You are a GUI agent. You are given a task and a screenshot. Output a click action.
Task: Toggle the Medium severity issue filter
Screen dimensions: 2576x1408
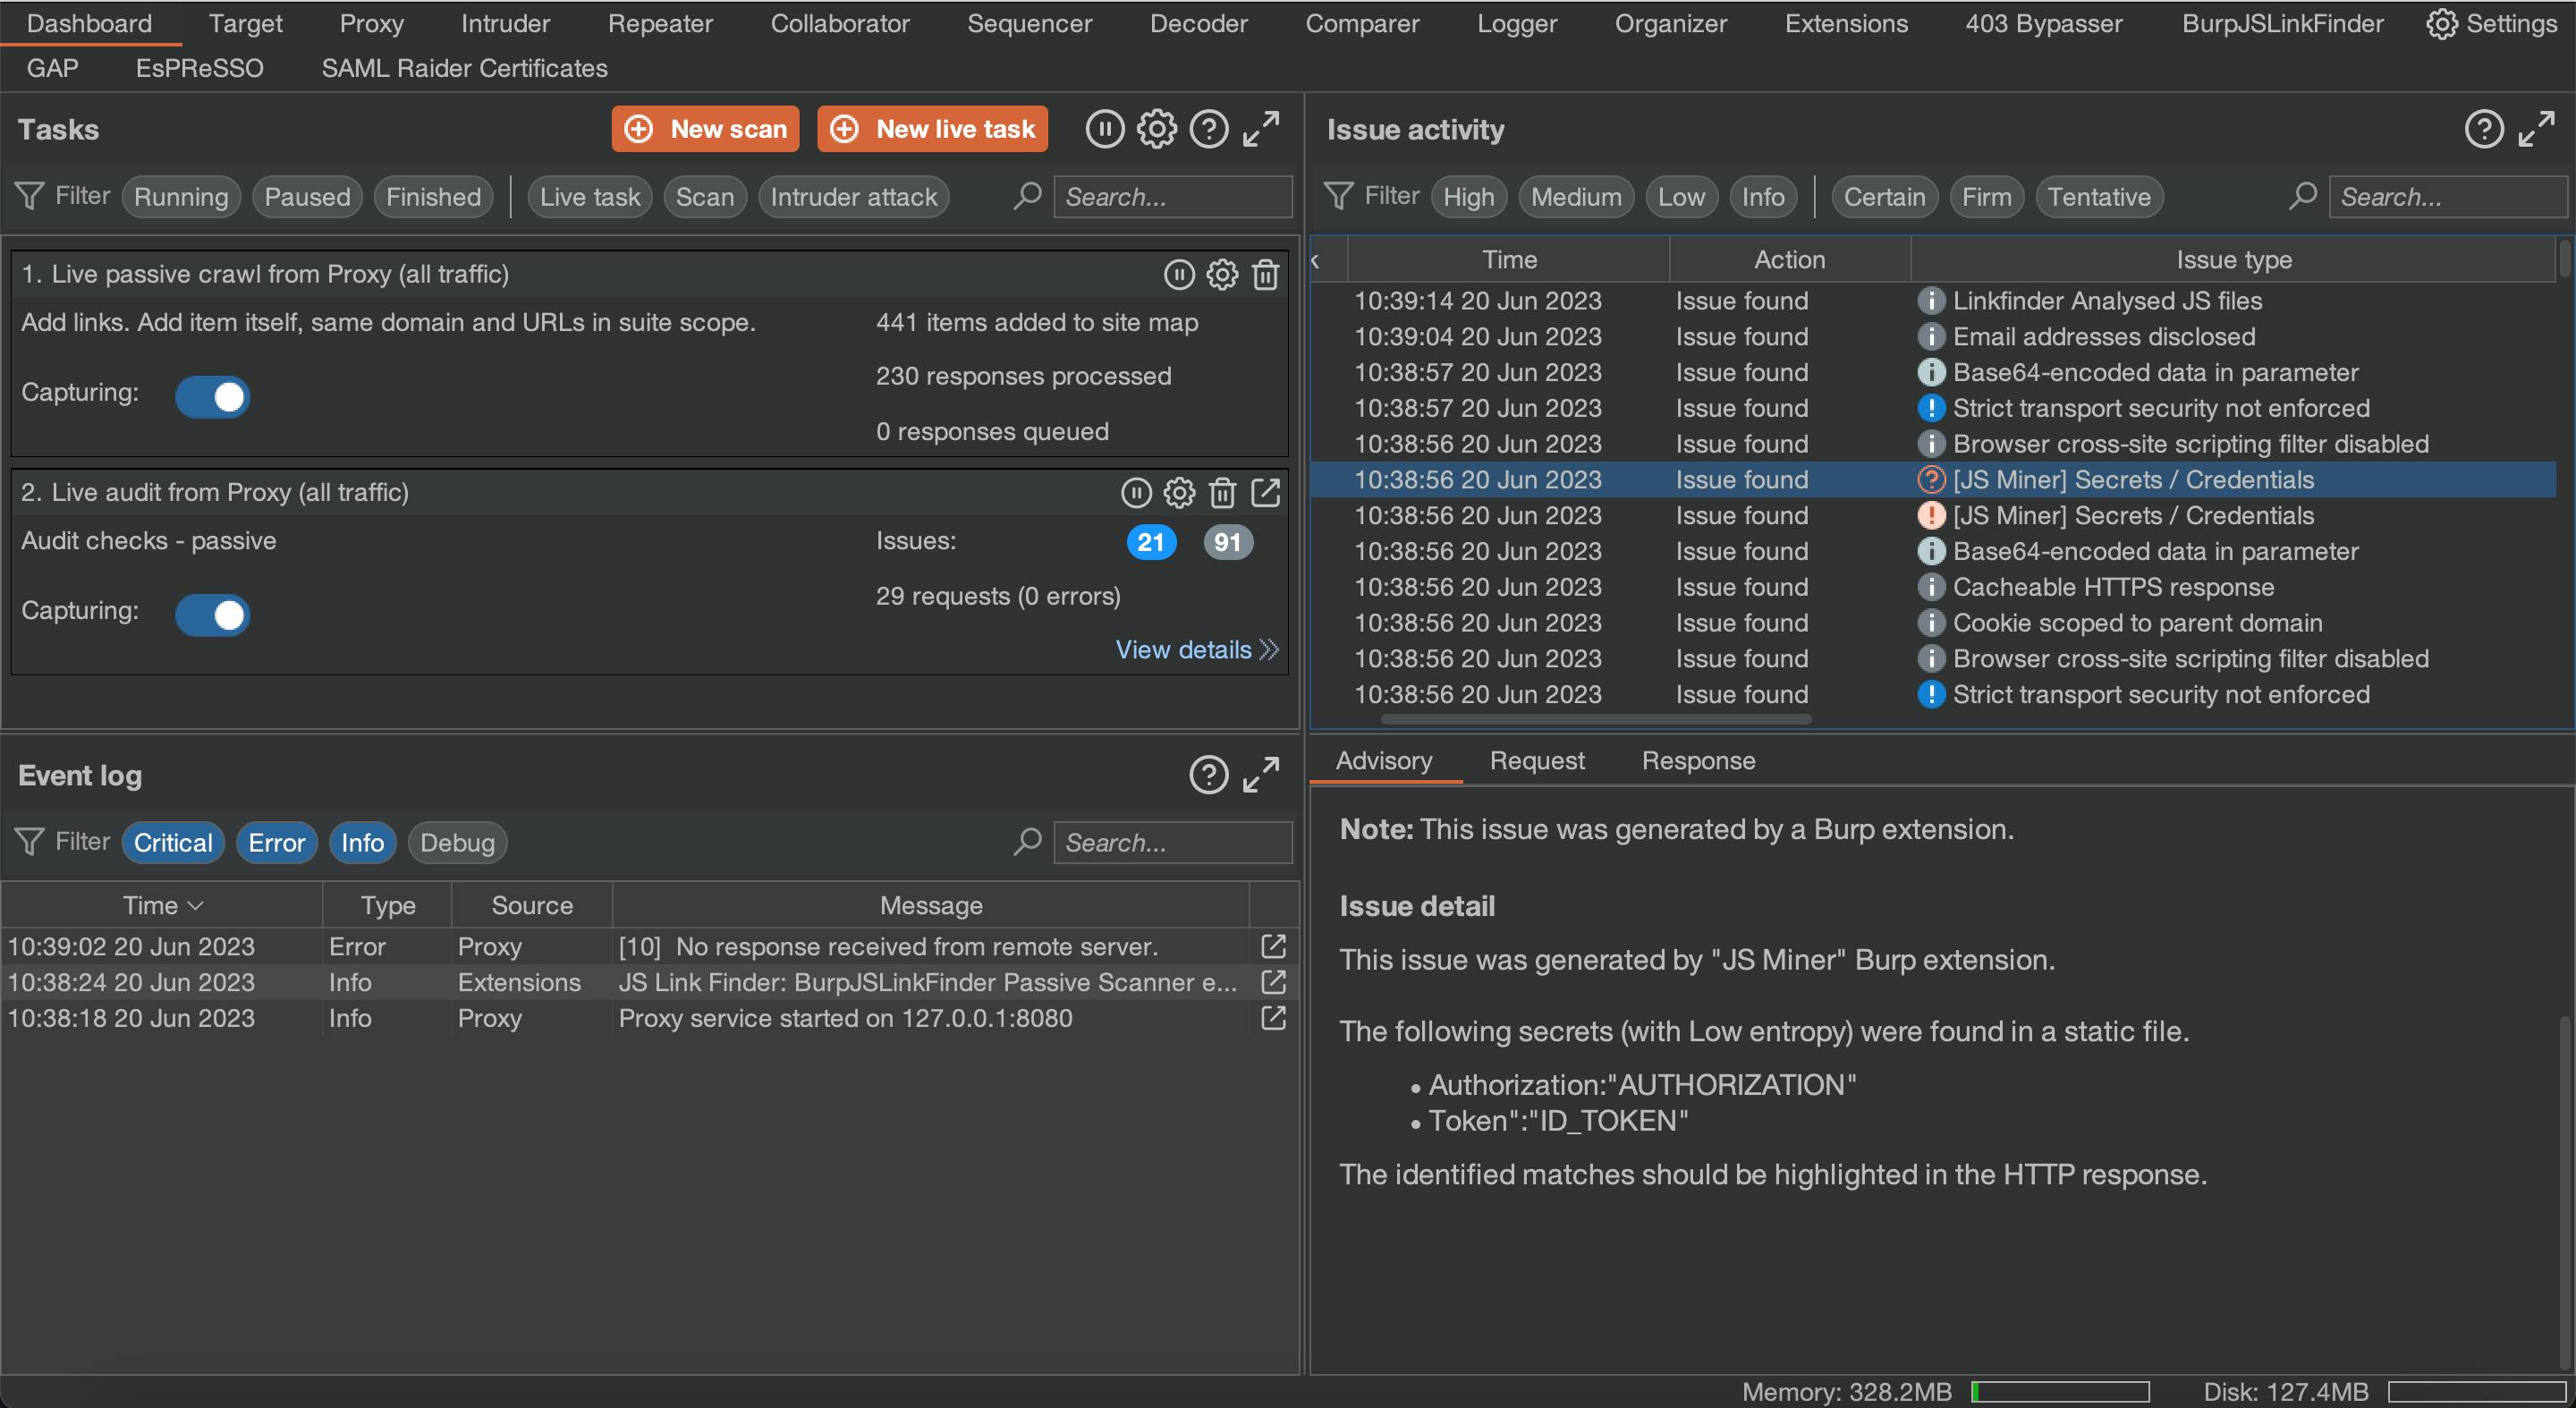(x=1576, y=197)
